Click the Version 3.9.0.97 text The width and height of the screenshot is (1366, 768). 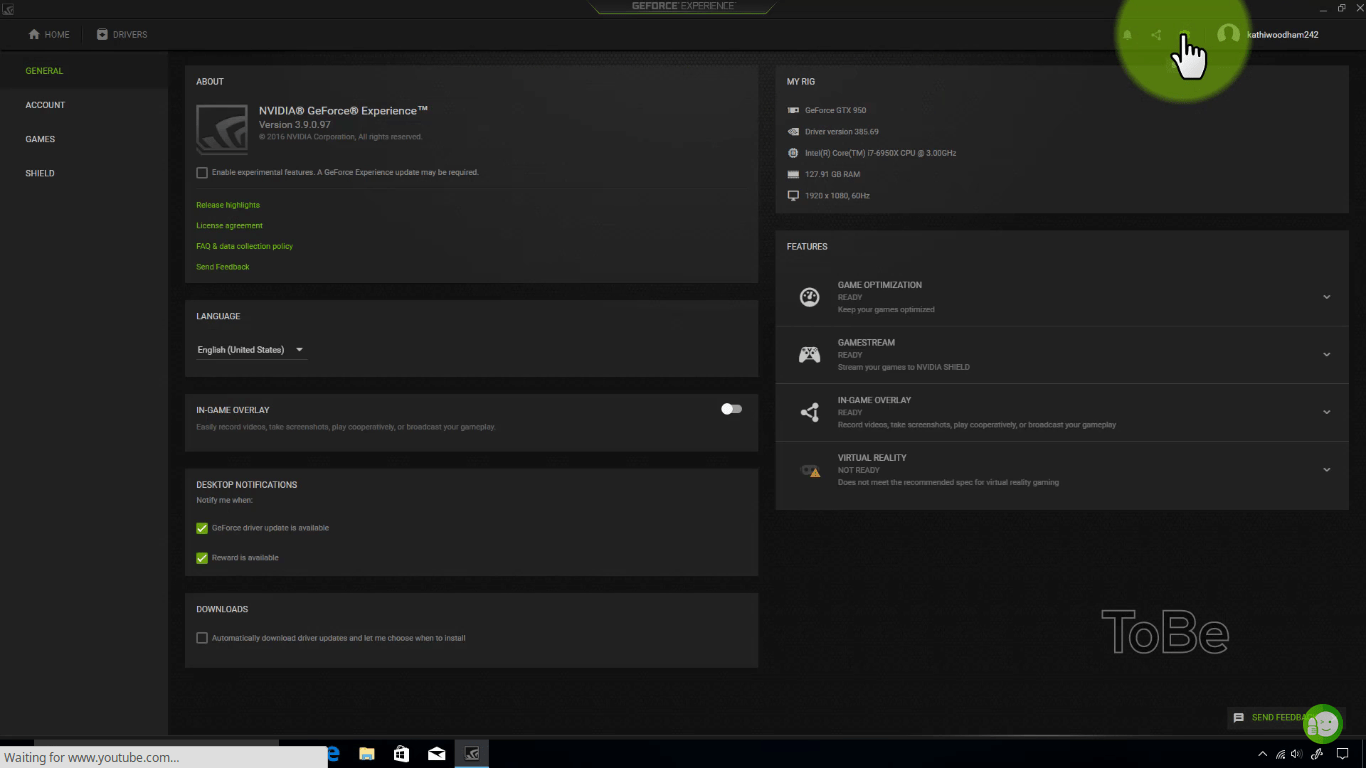(x=294, y=125)
